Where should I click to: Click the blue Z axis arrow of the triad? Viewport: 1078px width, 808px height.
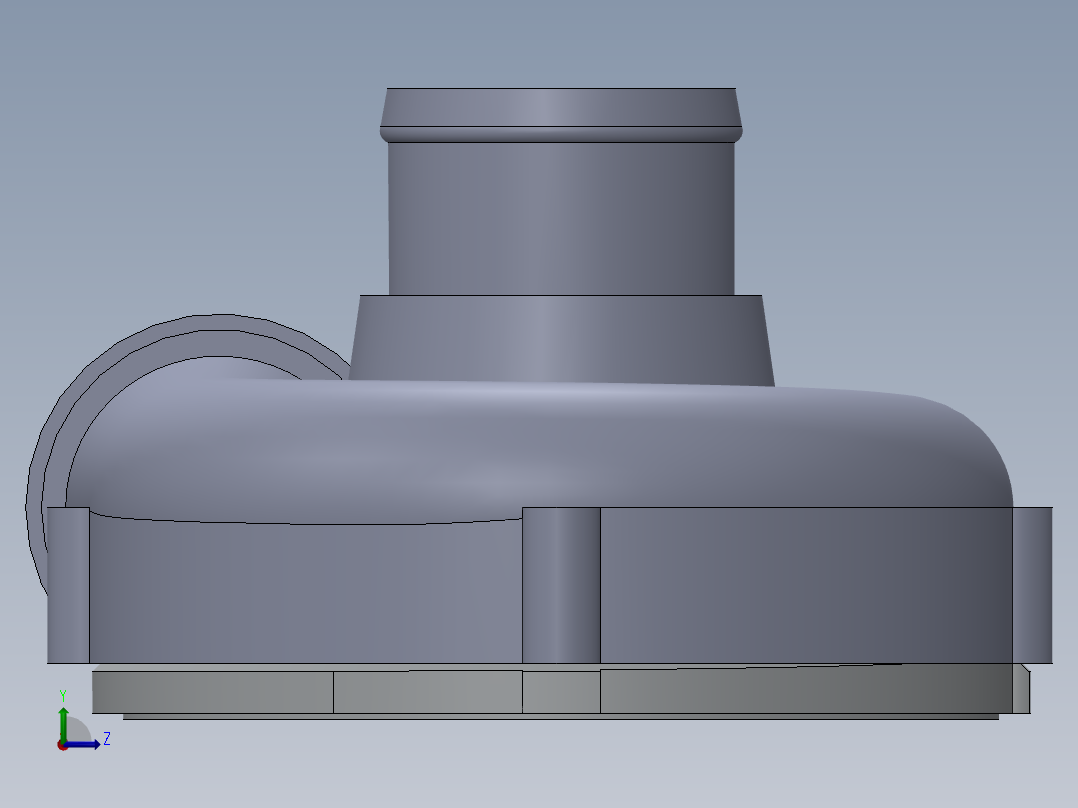click(x=83, y=744)
